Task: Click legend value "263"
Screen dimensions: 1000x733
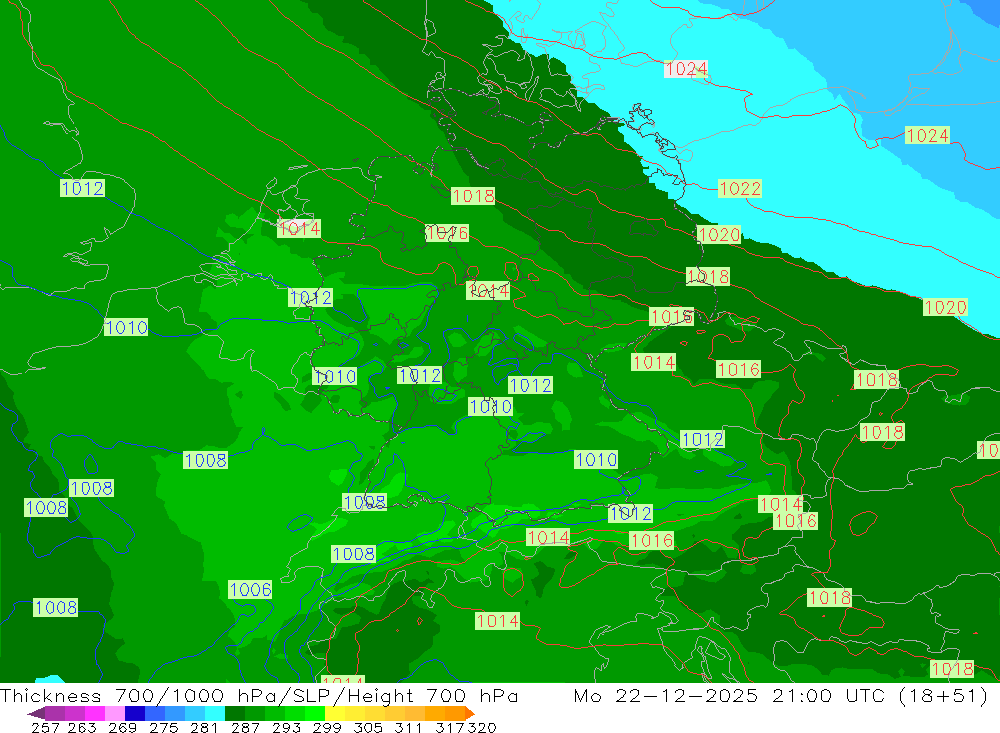Action: click(81, 727)
